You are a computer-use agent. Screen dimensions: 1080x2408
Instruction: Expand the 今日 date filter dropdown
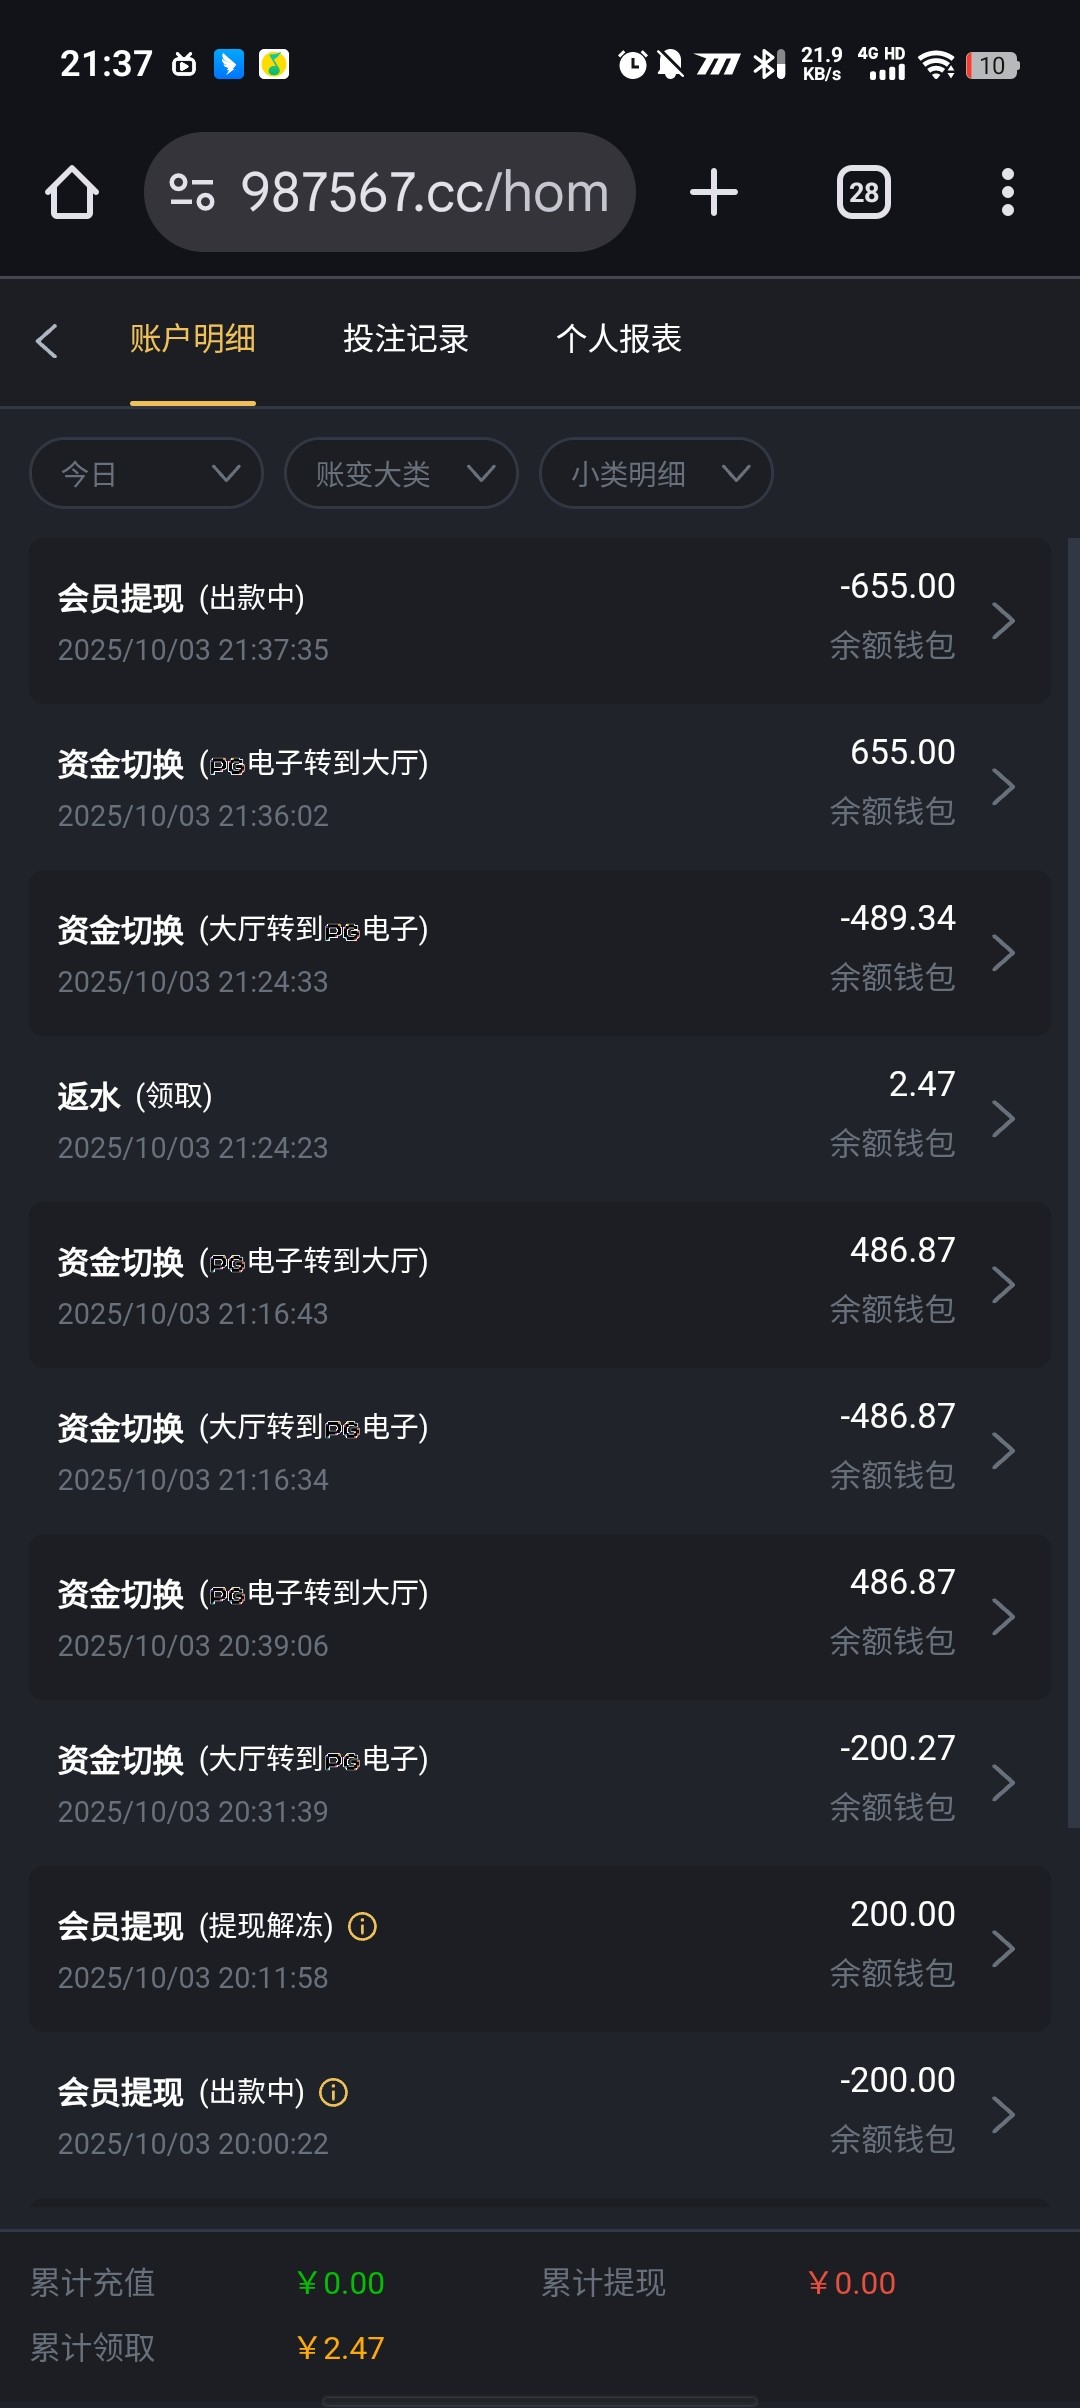[x=147, y=473]
